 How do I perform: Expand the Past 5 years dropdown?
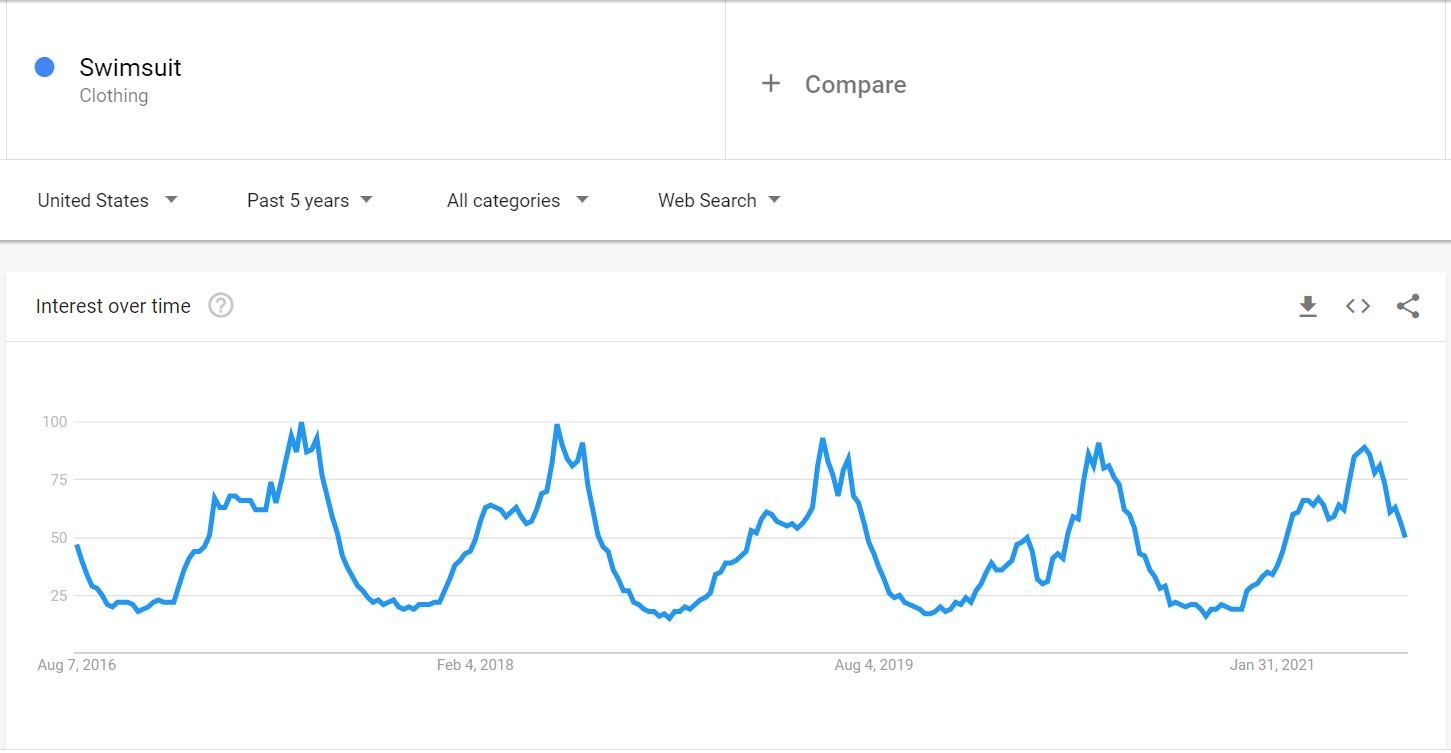309,200
